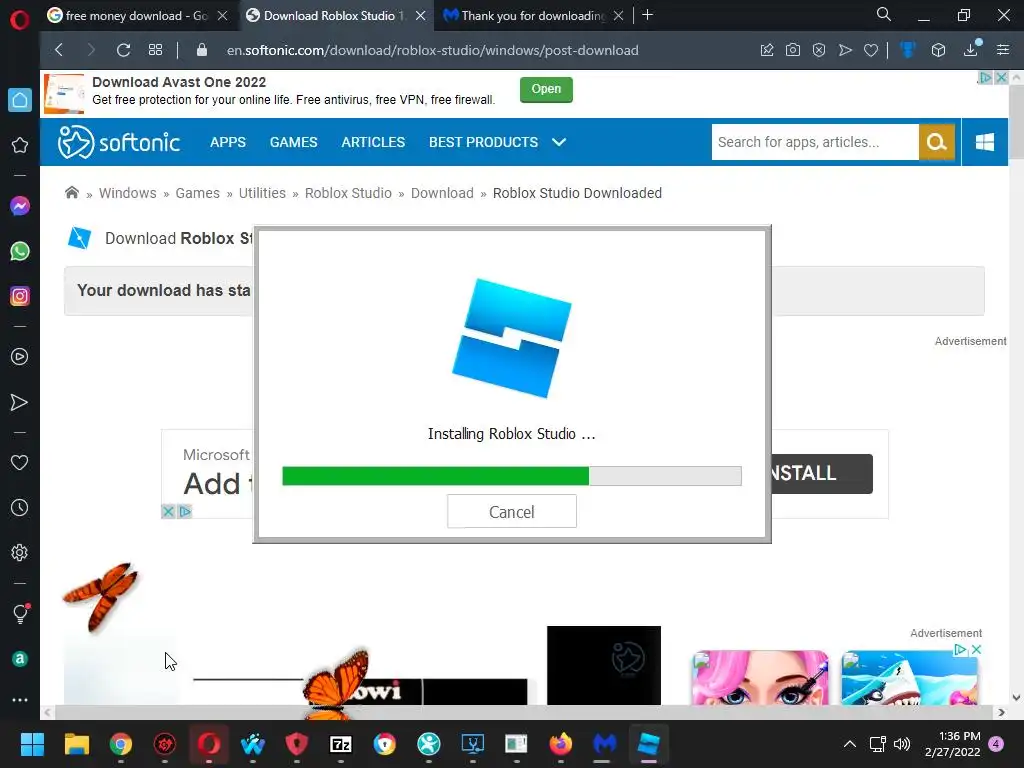Click the Windows breadcrumb link
Screen dimensions: 1024x768
click(x=127, y=193)
